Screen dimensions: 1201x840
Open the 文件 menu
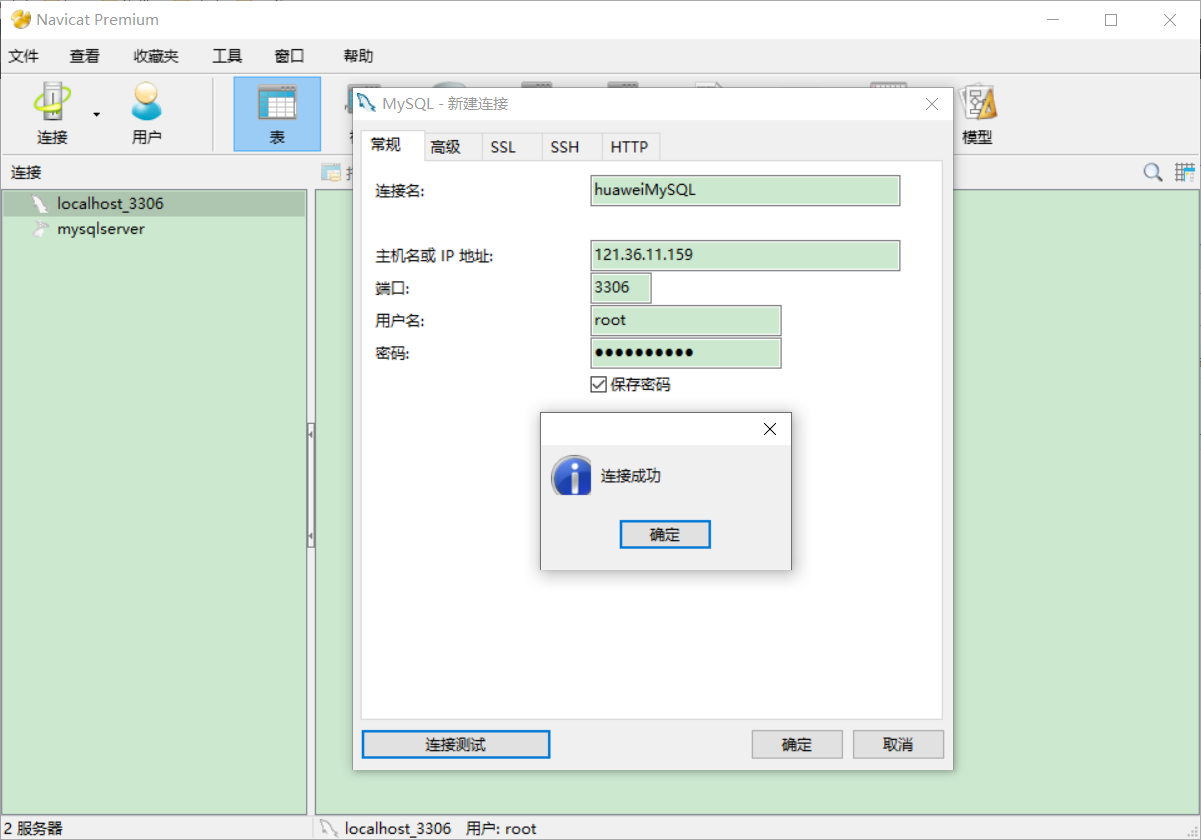(23, 56)
